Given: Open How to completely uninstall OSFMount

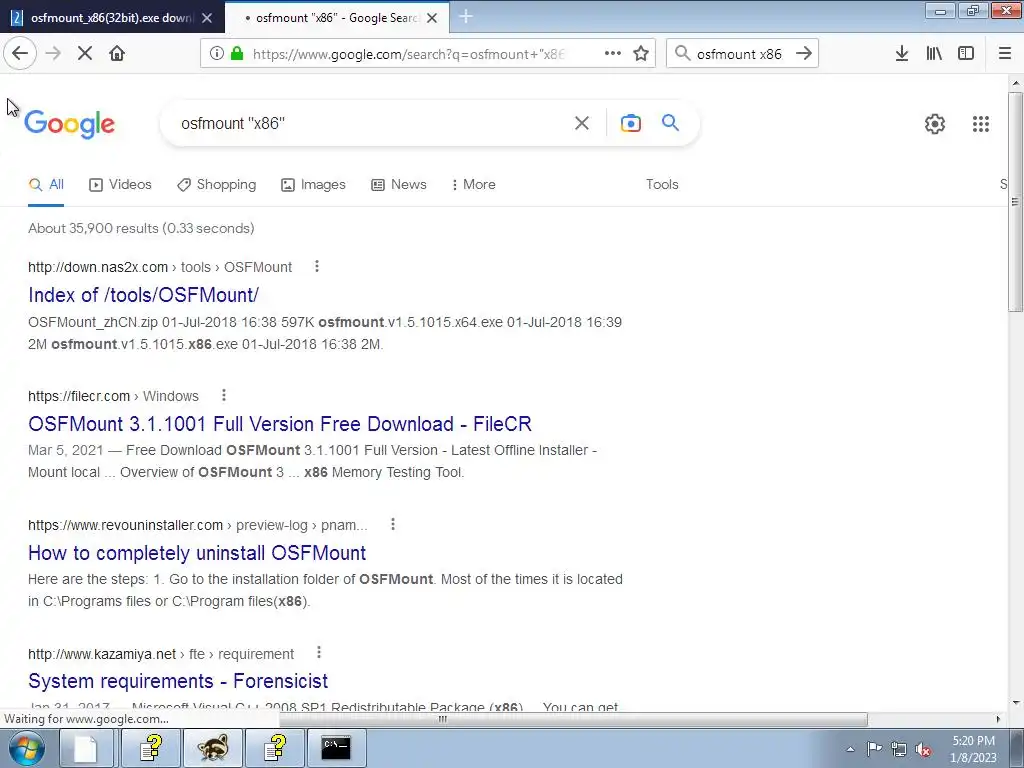Looking at the screenshot, I should click(x=197, y=553).
